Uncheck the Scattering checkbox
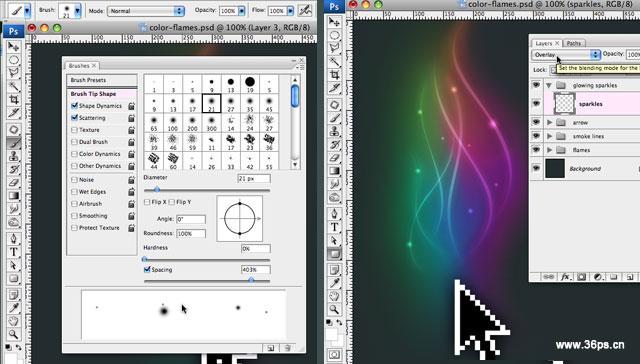This screenshot has height=364, width=640. point(74,118)
